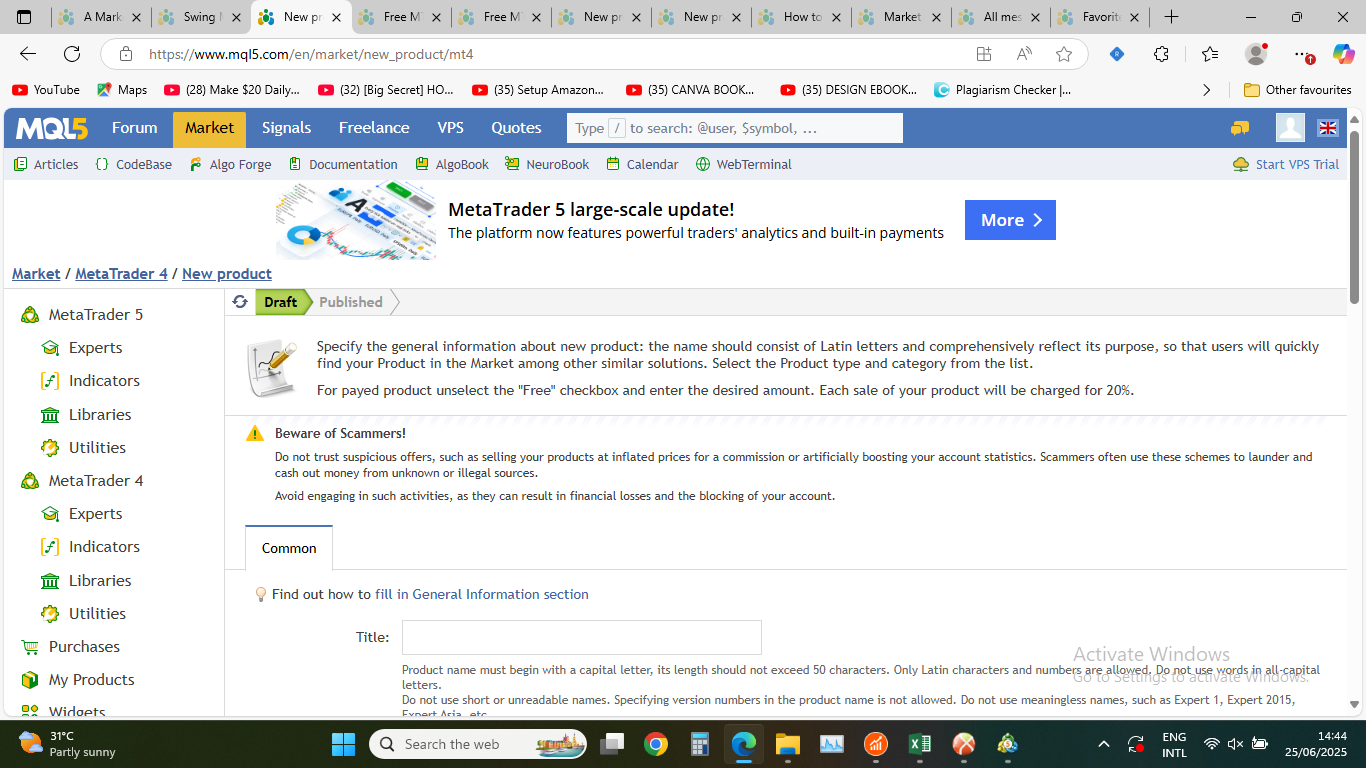
Task: Open the VPS menu item
Action: tap(450, 128)
